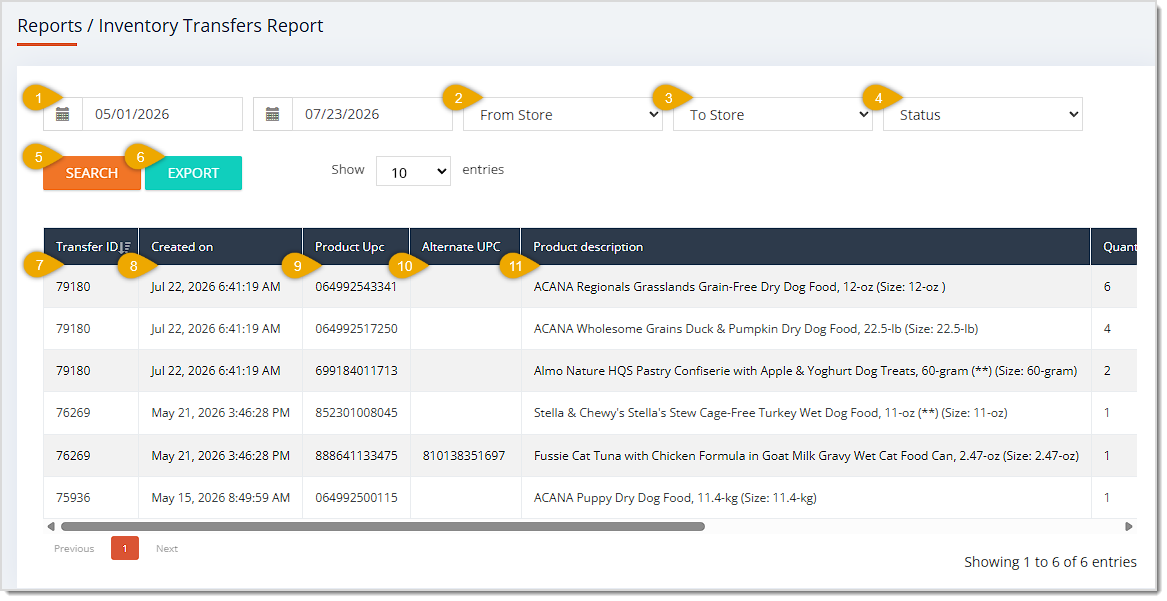Screen dimensions: 1167x601
Task: Open the To Store dropdown
Action: [x=773, y=115]
